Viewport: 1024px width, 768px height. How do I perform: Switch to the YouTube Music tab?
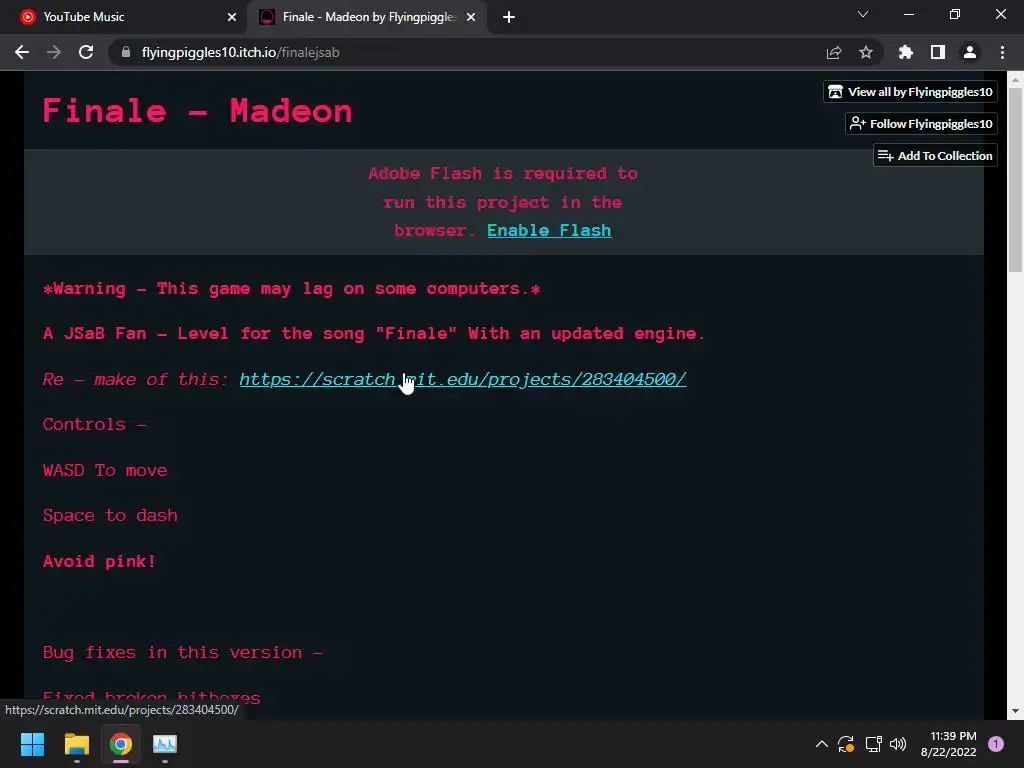[x=124, y=17]
